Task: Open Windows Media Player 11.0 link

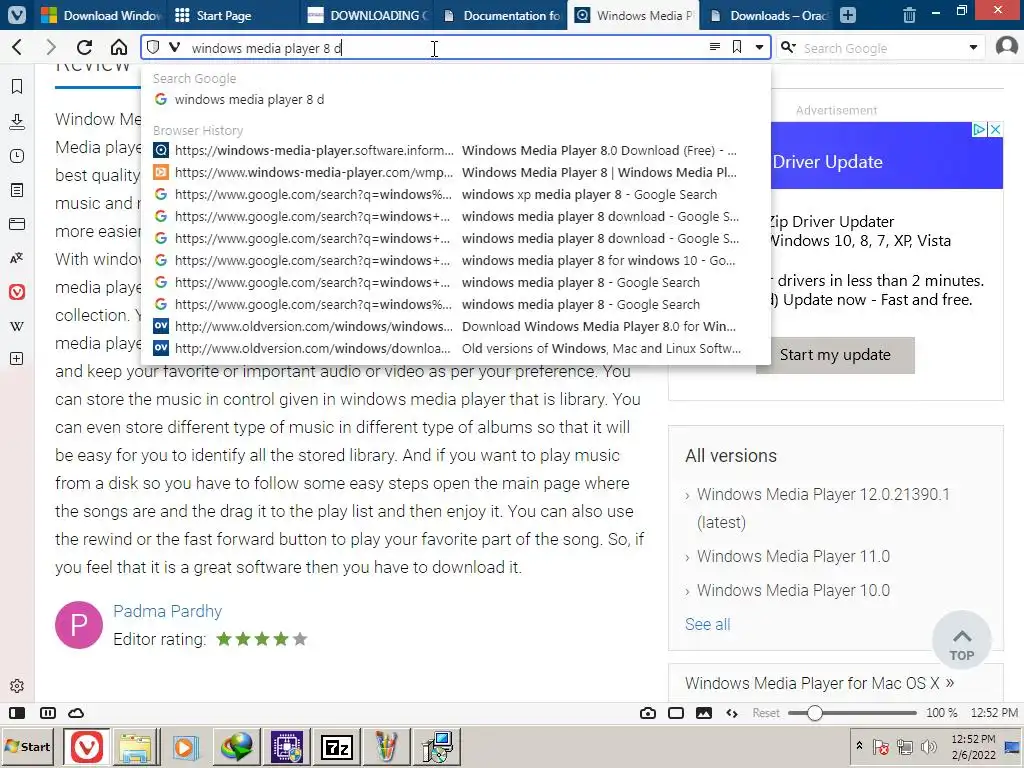Action: [x=793, y=556]
